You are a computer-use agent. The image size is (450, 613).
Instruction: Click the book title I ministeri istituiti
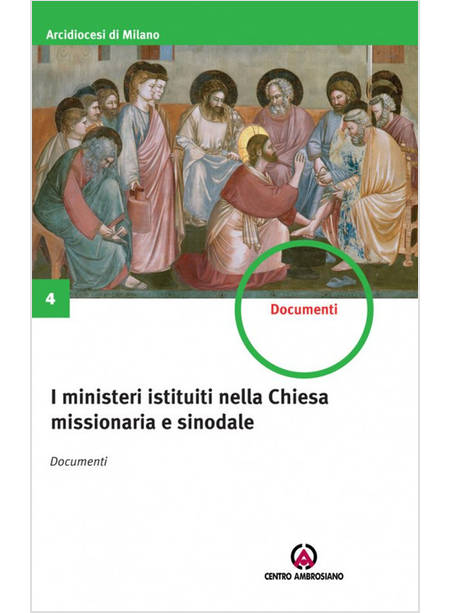point(190,410)
